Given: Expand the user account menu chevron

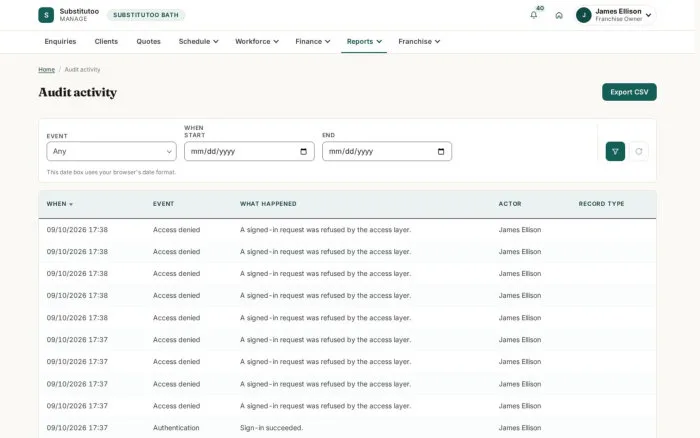Looking at the screenshot, I should (x=648, y=15).
